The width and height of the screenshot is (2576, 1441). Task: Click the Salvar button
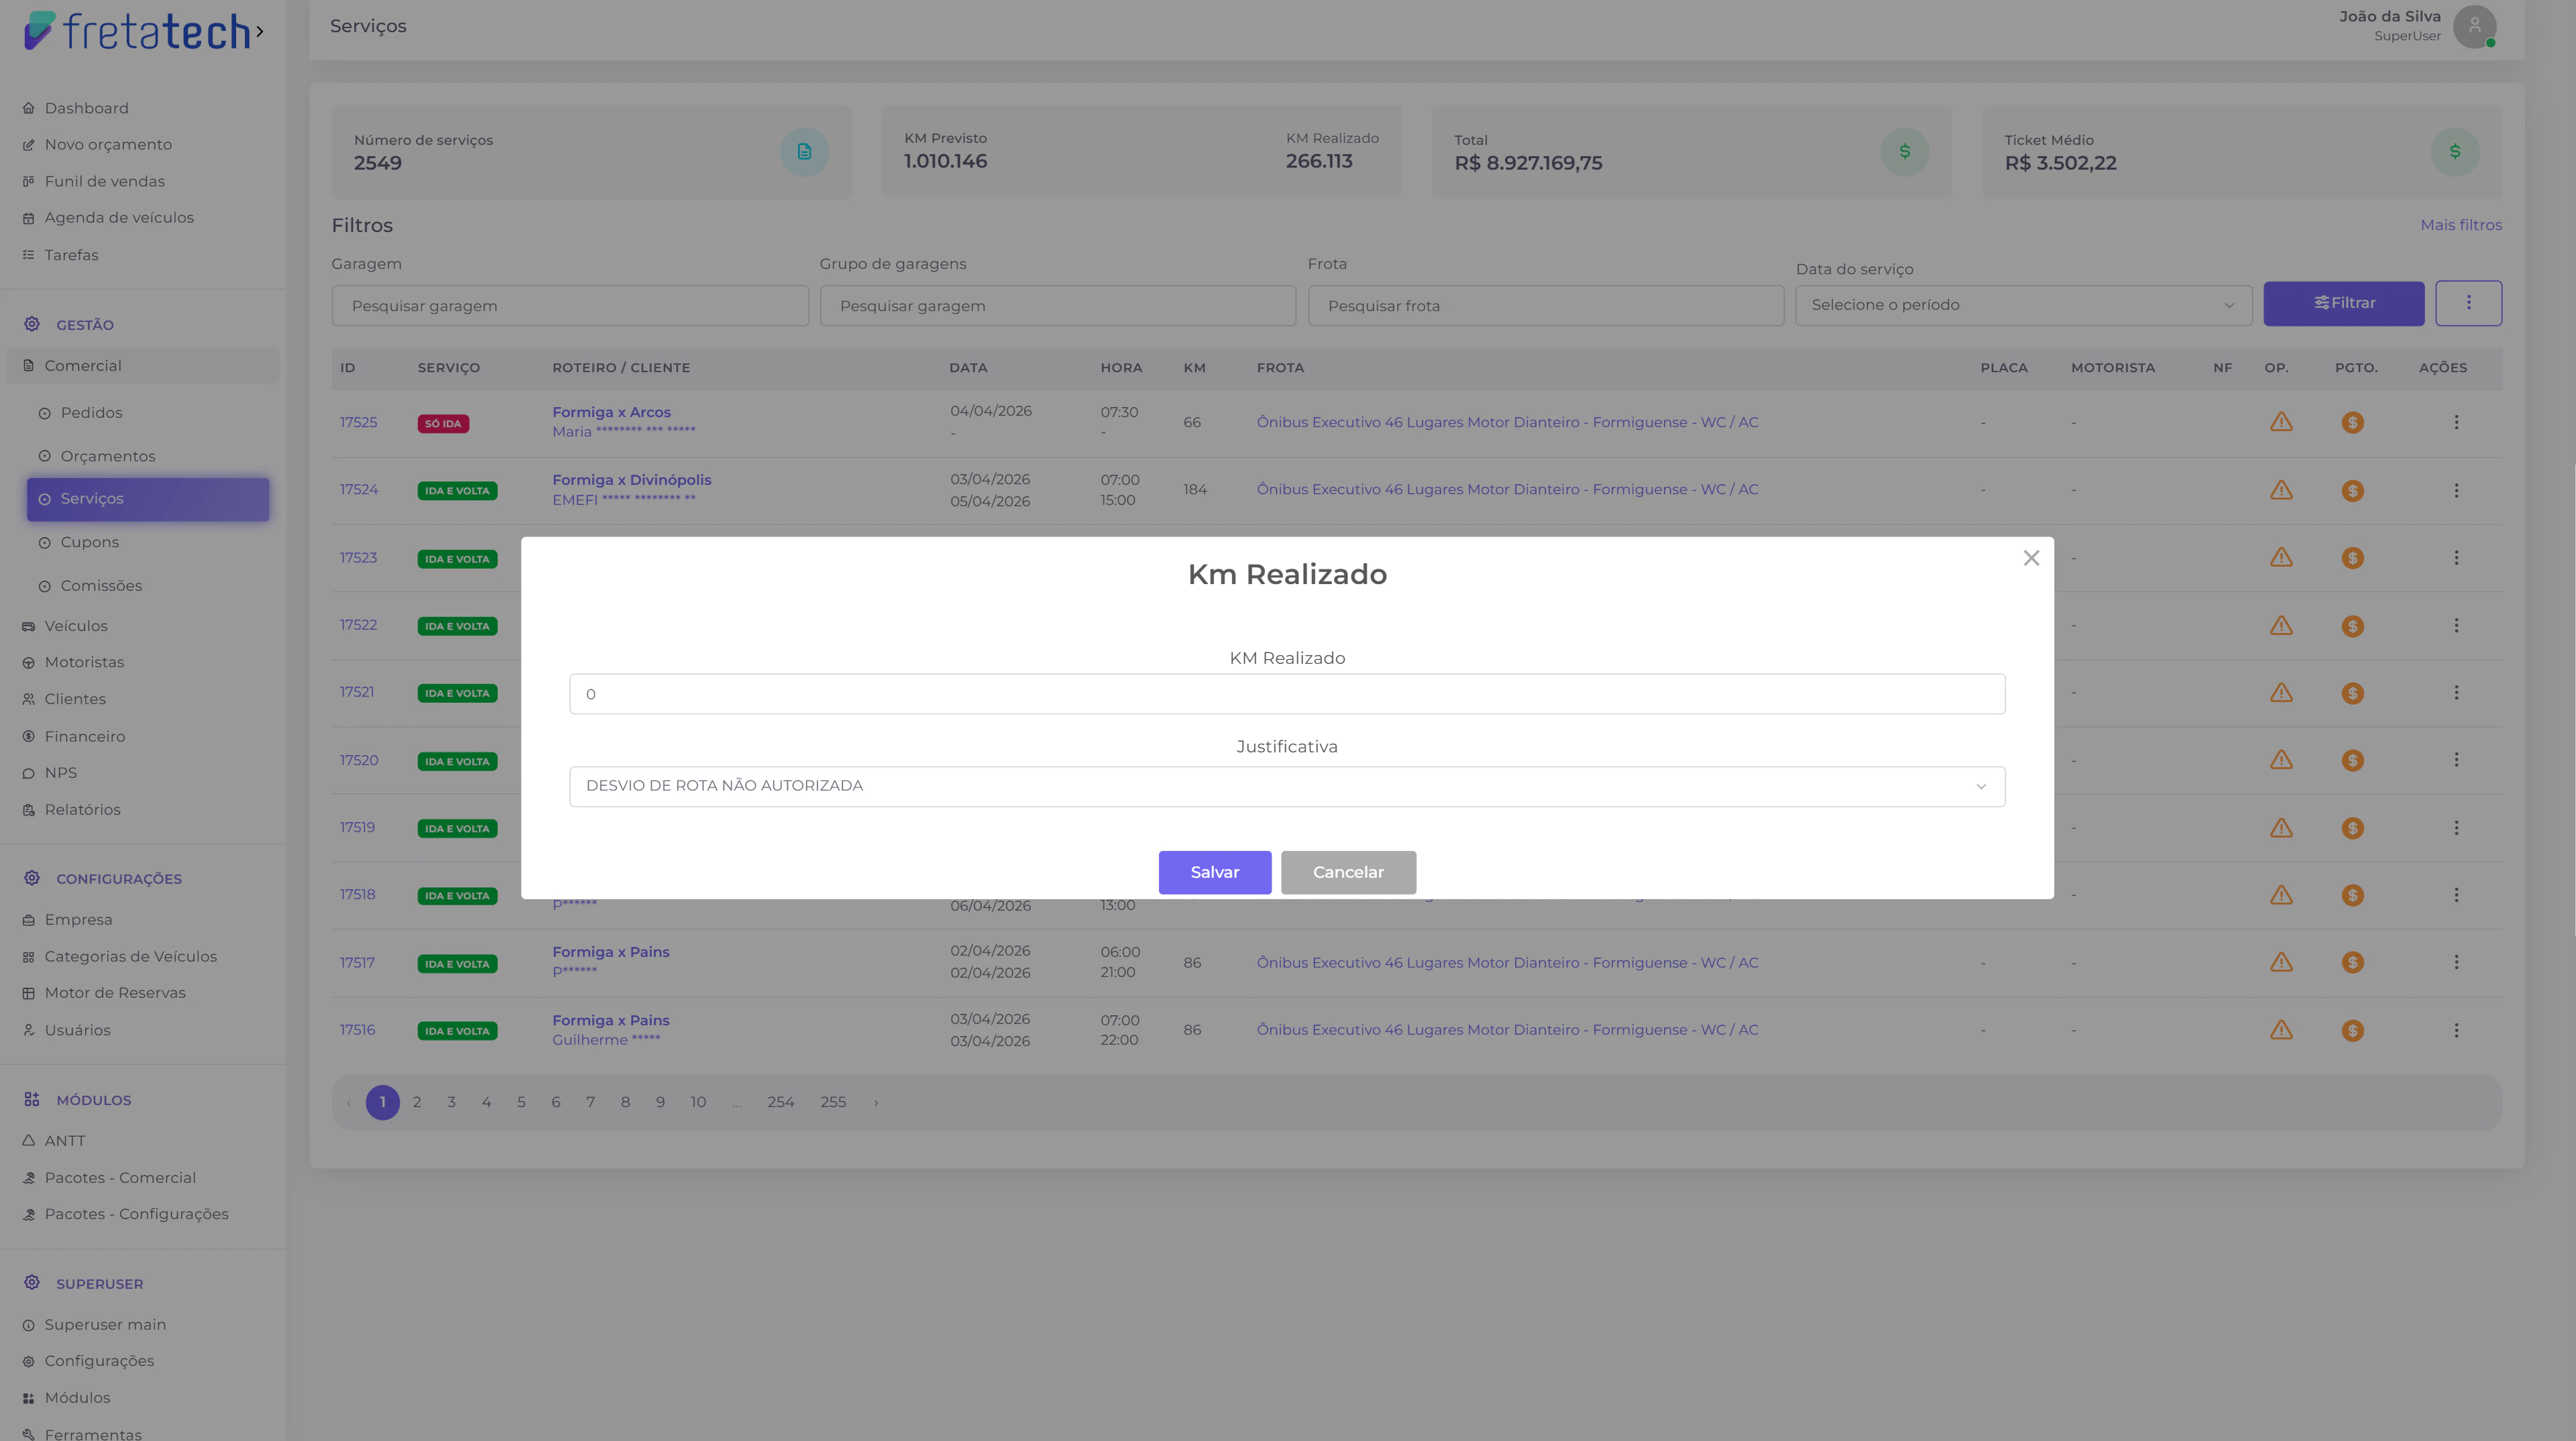1214,872
